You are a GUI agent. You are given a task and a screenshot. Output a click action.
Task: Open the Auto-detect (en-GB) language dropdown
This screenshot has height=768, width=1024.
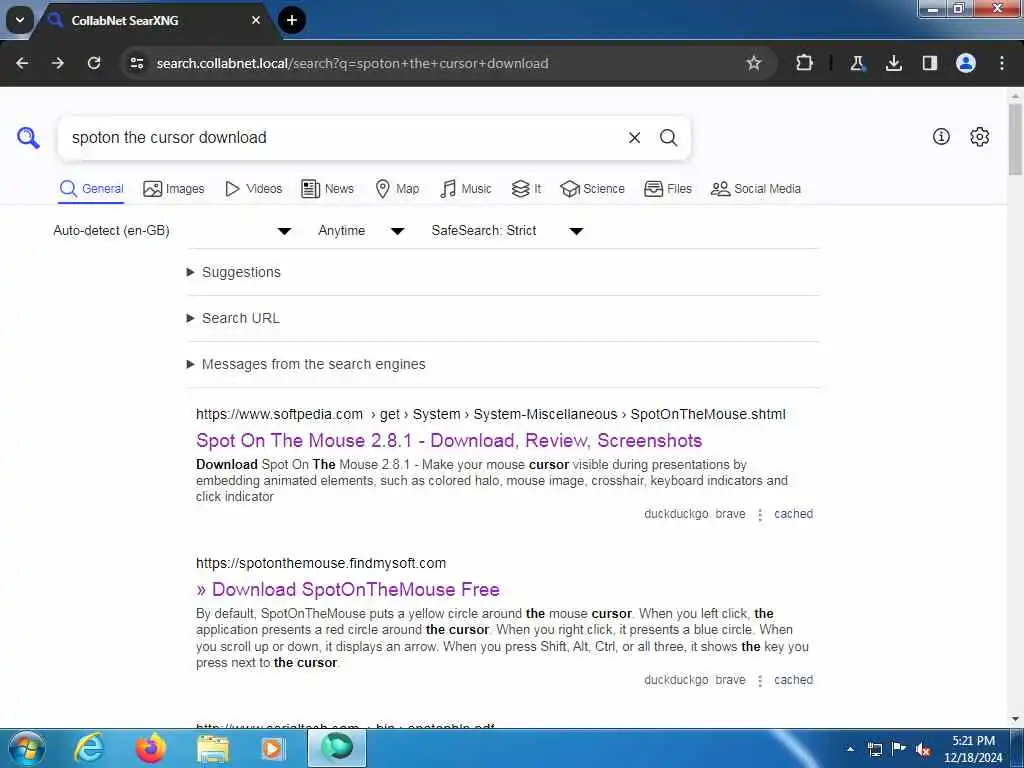coord(172,231)
